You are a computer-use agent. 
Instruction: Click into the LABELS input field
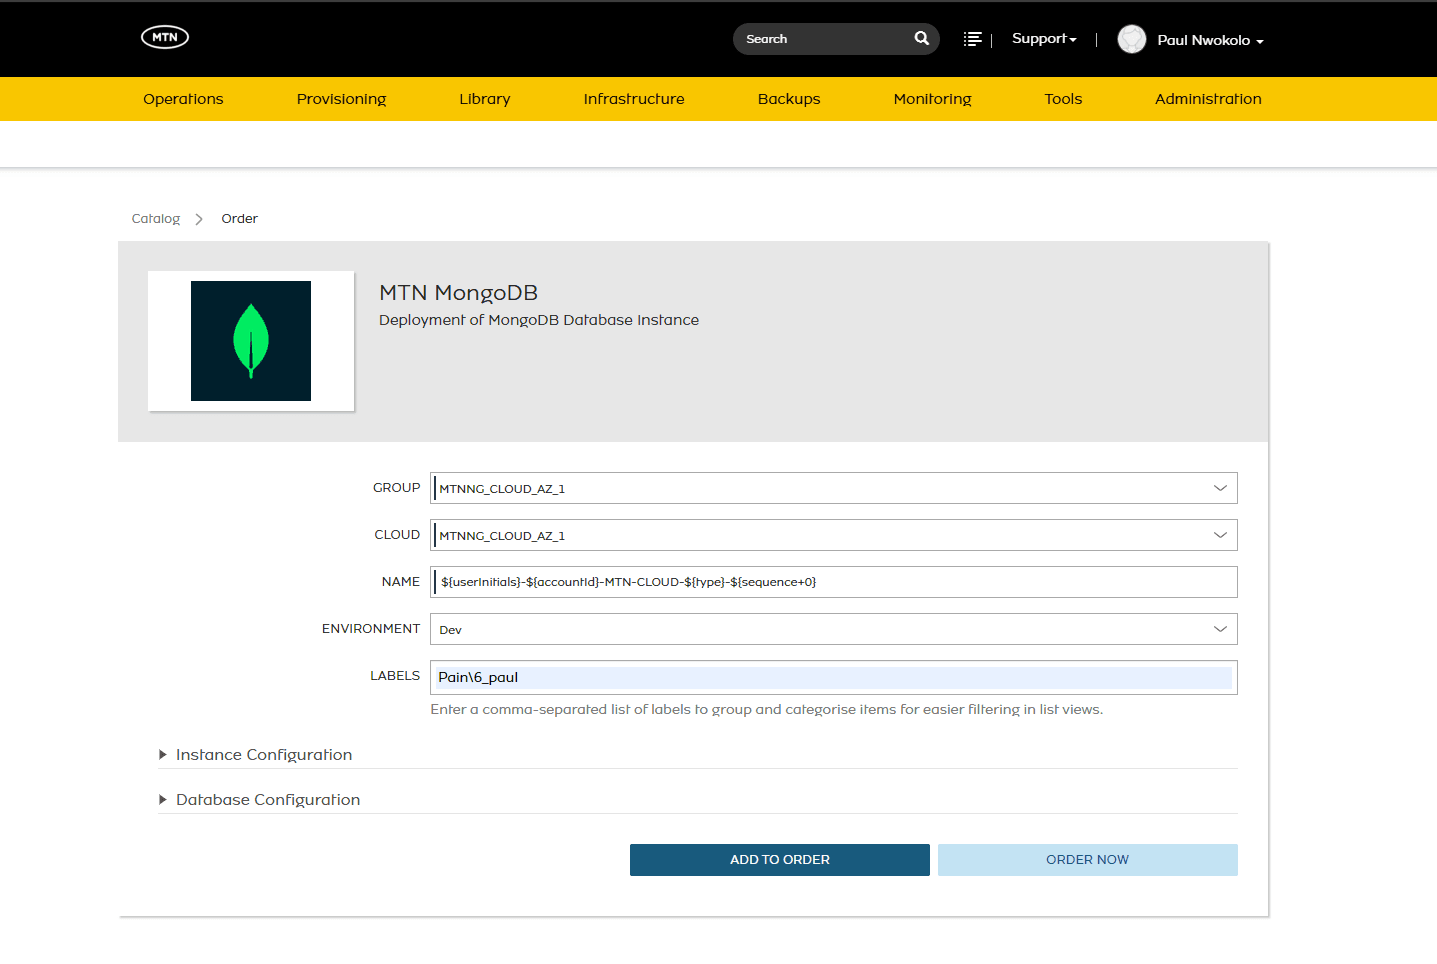tap(834, 677)
